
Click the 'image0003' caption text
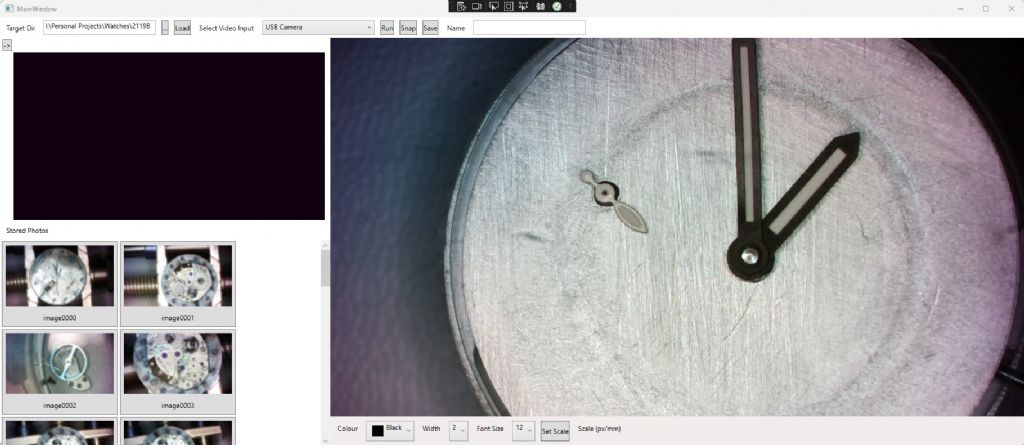pos(178,406)
